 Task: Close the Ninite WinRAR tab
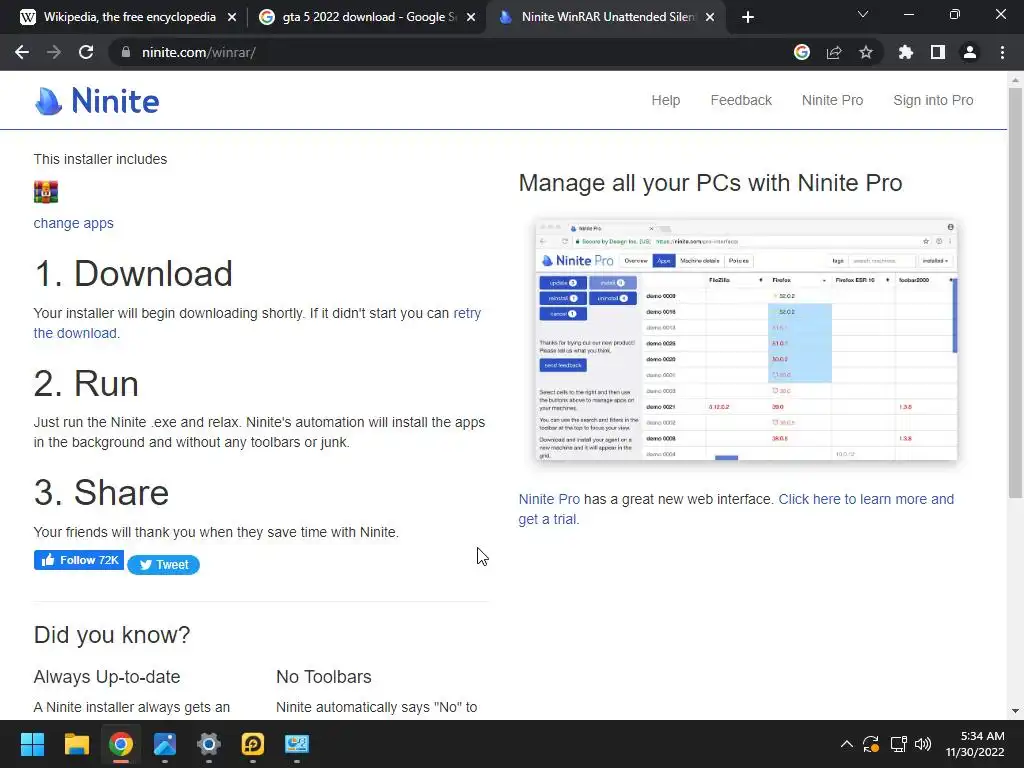710,17
